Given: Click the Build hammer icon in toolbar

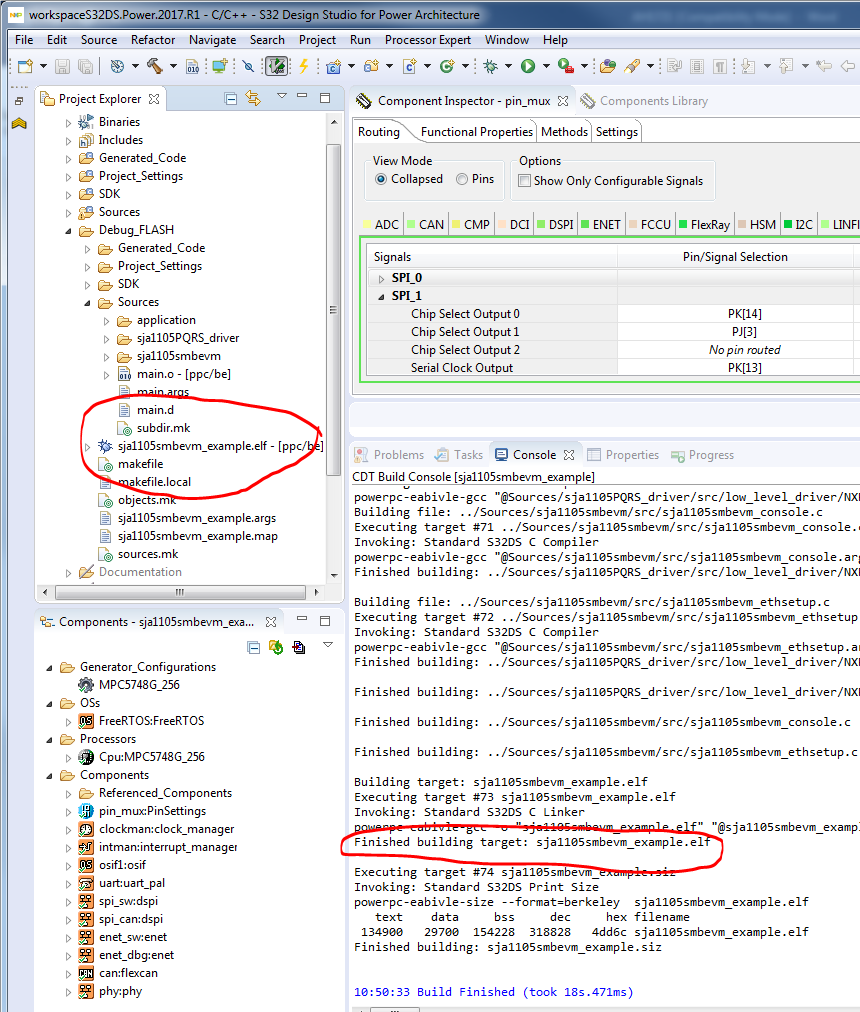Looking at the screenshot, I should click(155, 66).
